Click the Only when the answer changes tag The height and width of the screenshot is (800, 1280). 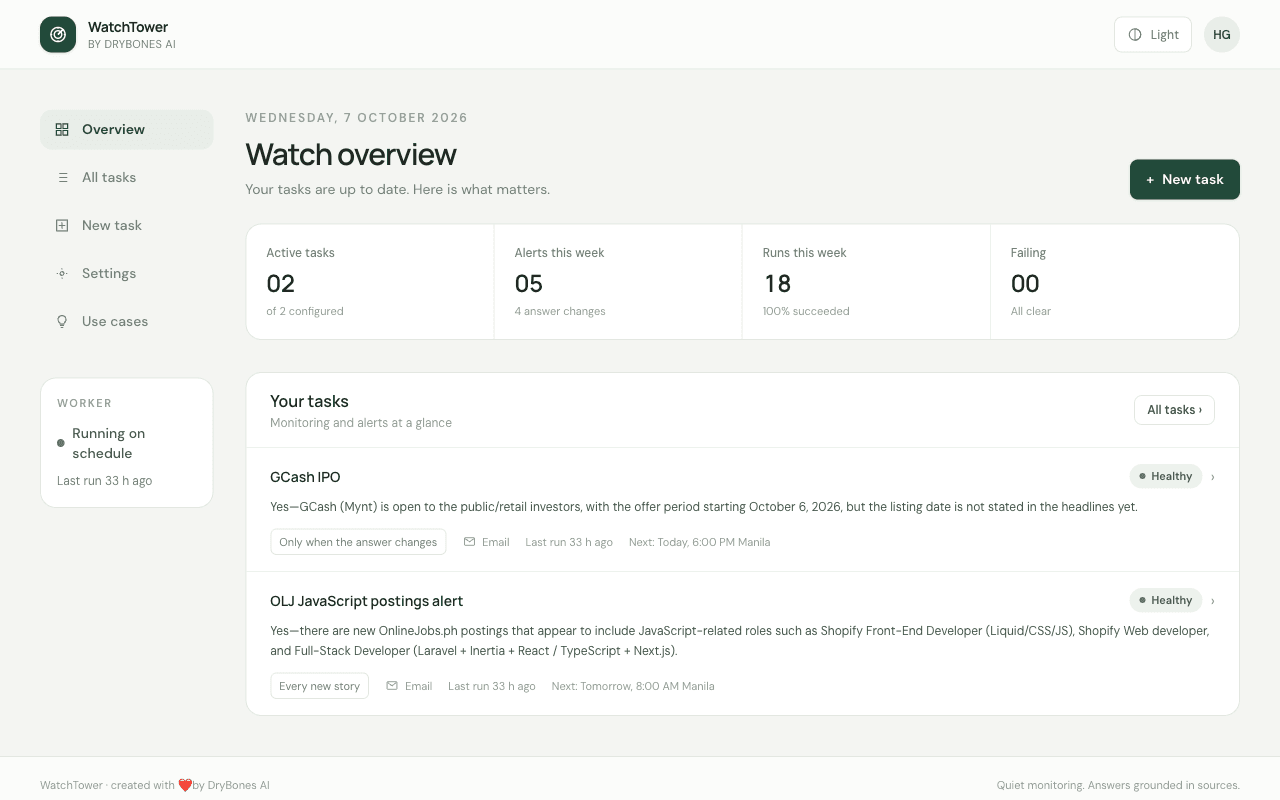point(358,542)
